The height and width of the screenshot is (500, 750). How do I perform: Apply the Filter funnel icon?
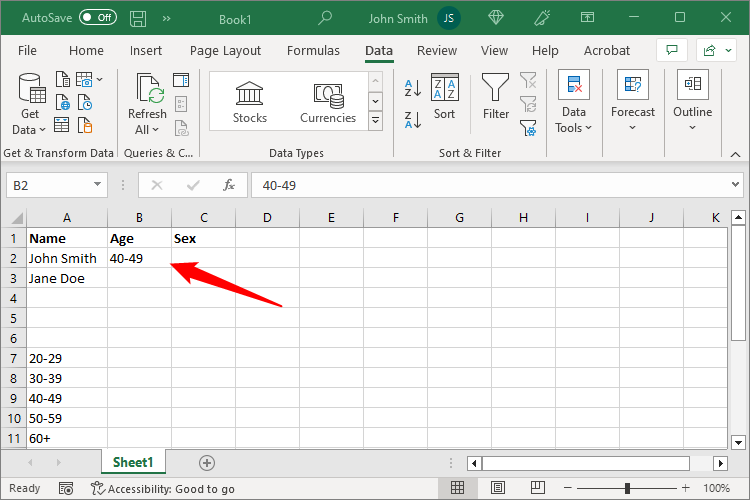496,97
